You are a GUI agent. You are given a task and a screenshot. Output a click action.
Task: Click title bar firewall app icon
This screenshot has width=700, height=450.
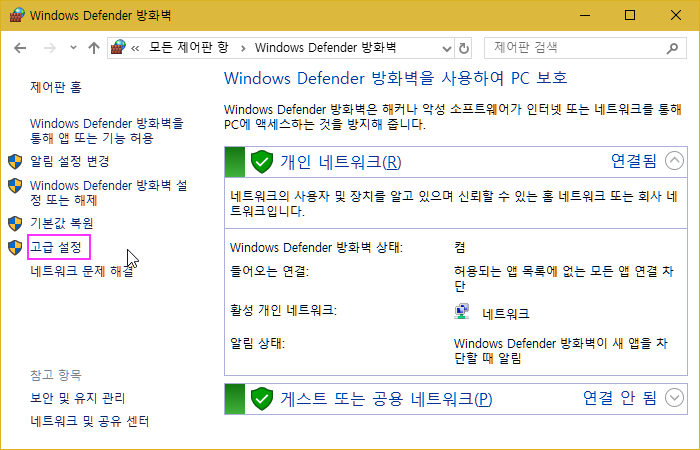click(17, 16)
